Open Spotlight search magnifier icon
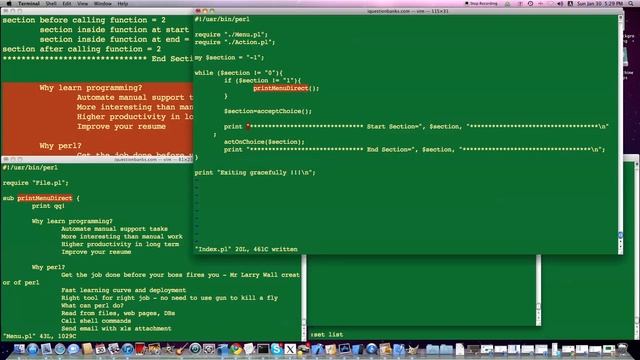This screenshot has width=640, height=360. click(631, 4)
